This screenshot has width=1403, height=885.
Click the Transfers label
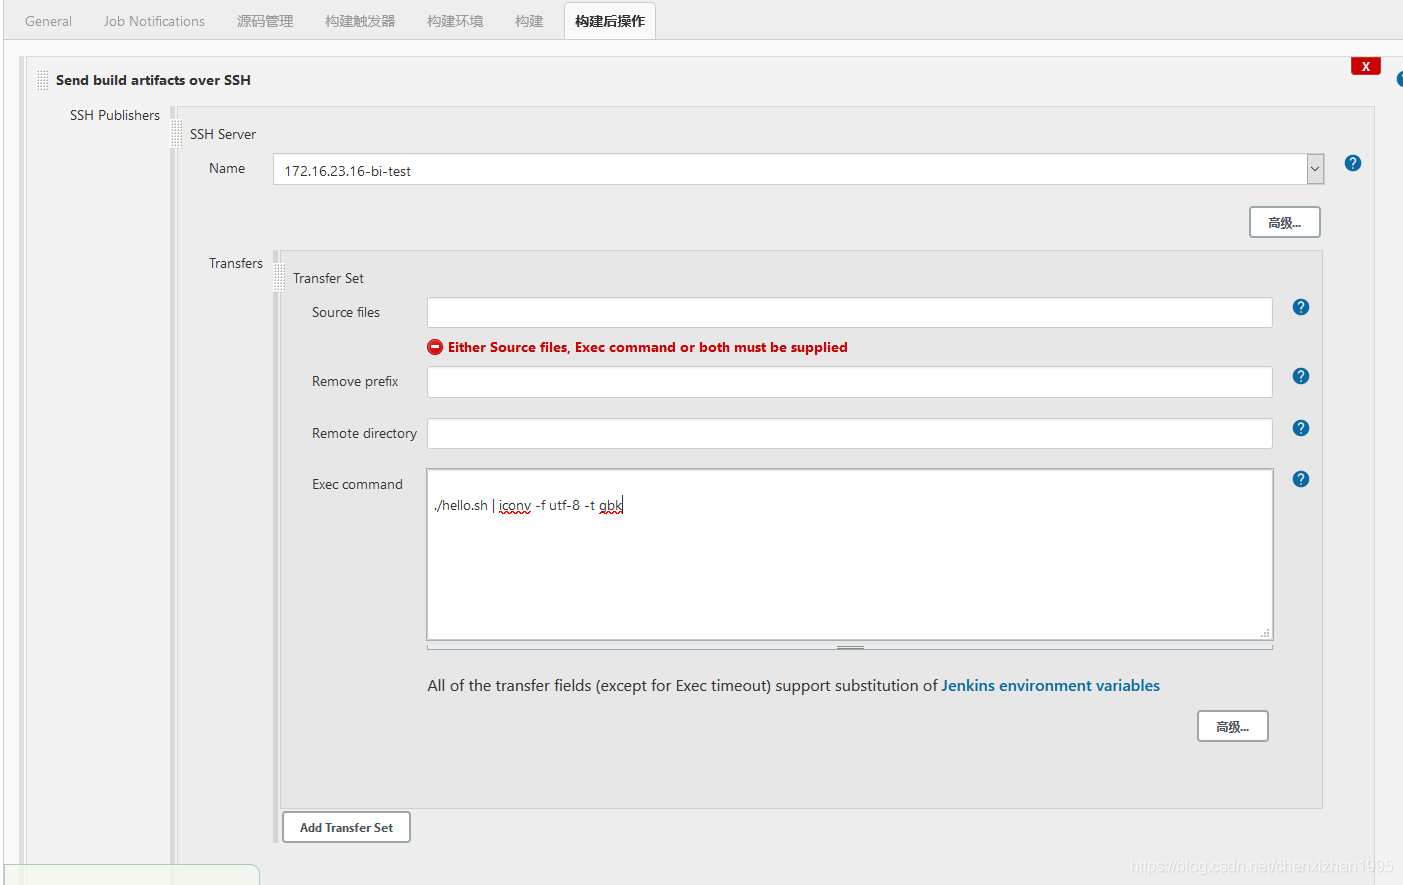pyautogui.click(x=236, y=263)
